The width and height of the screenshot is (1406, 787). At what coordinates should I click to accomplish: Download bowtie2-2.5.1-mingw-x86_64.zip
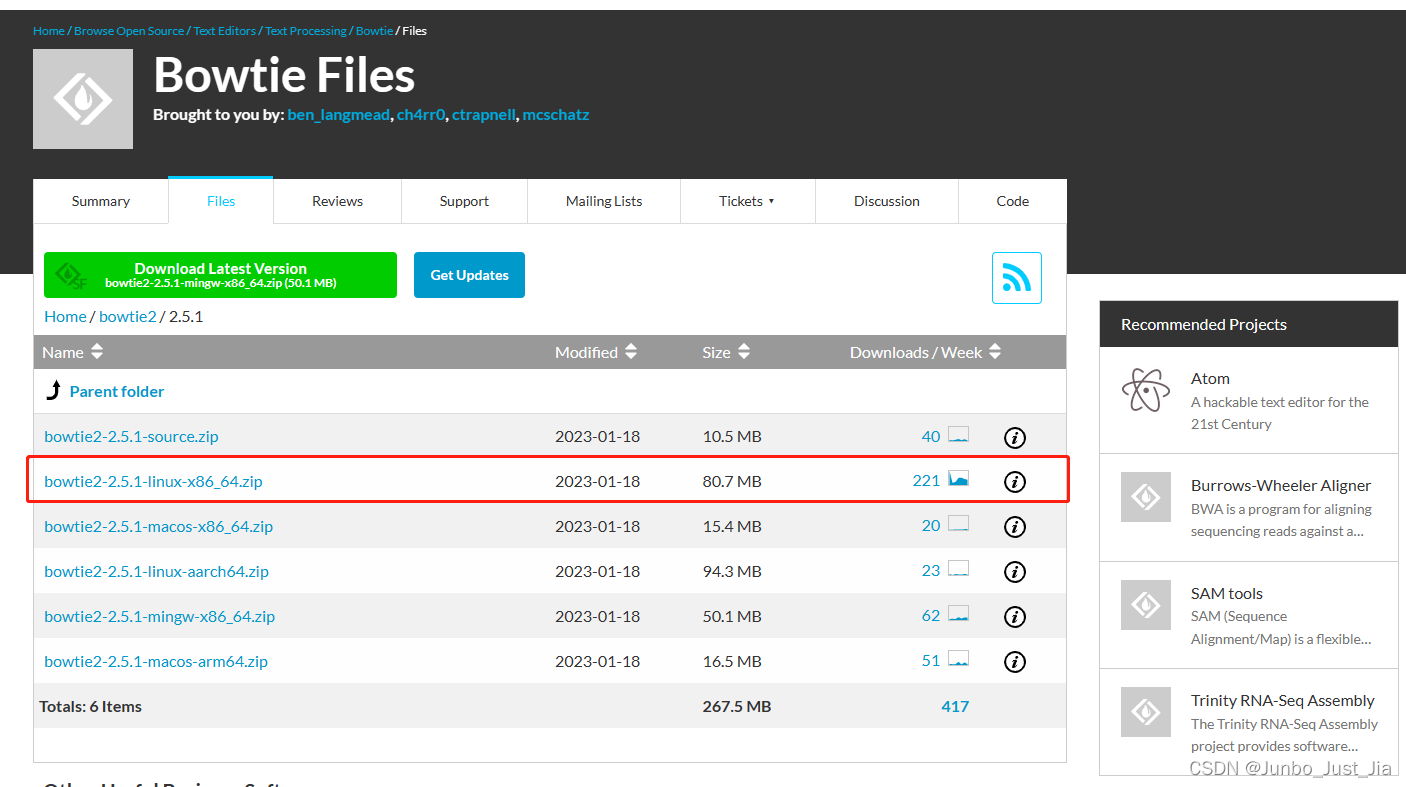159,617
